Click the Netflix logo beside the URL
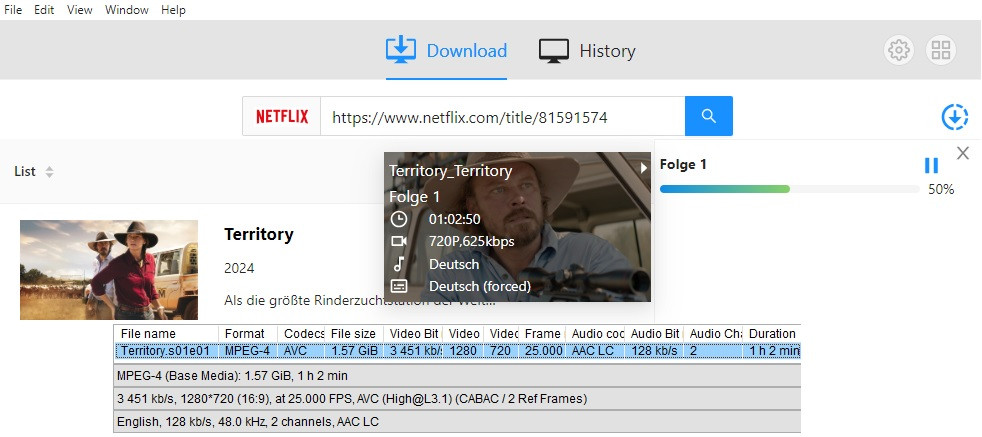Viewport: 982px width, 437px height. click(x=282, y=116)
